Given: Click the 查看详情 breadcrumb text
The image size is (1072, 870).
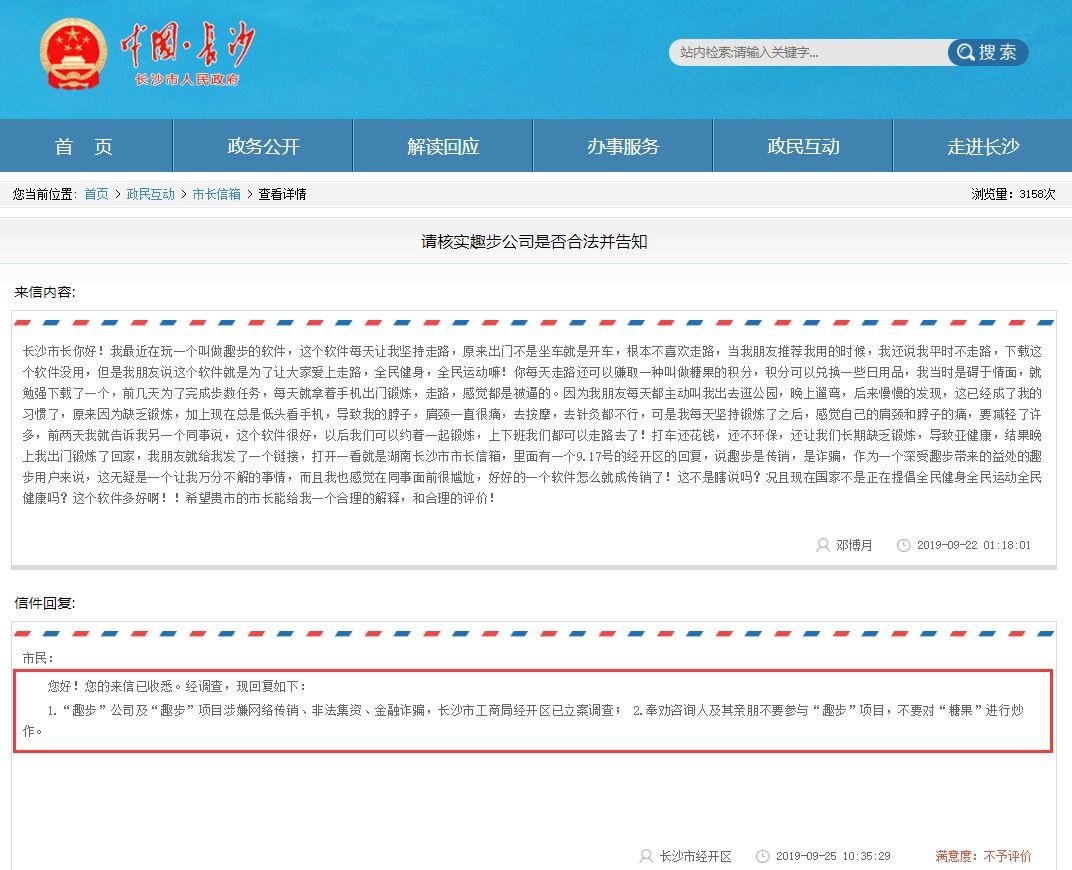Looking at the screenshot, I should 282,194.
